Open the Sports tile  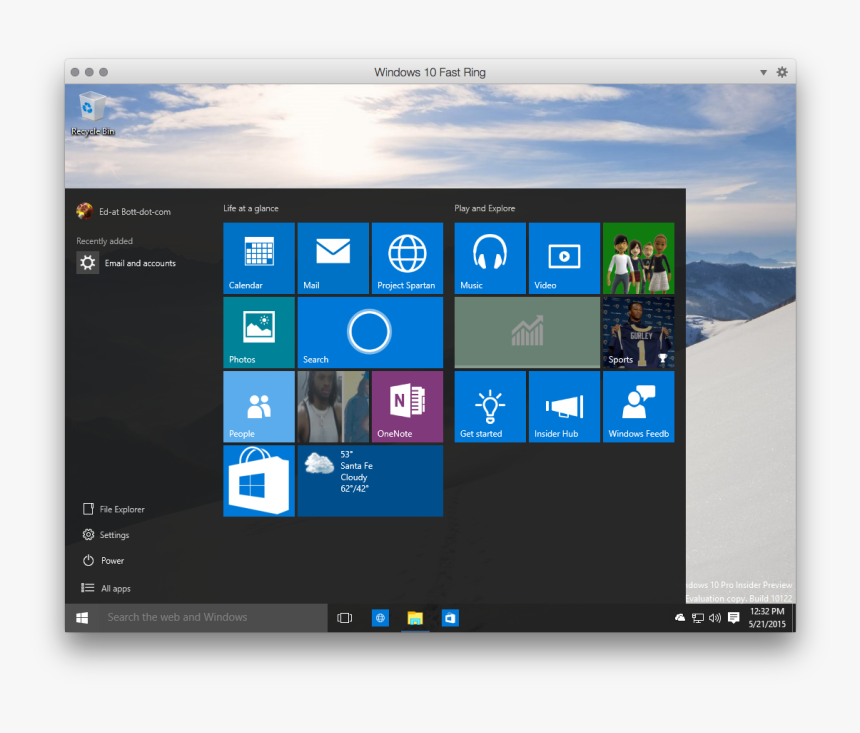coord(638,332)
